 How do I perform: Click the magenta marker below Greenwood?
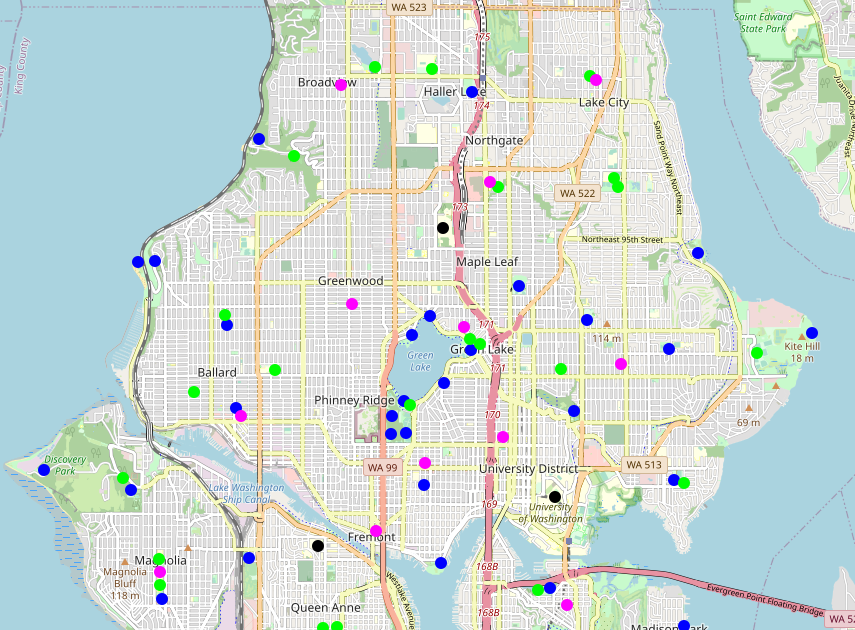[x=351, y=302]
